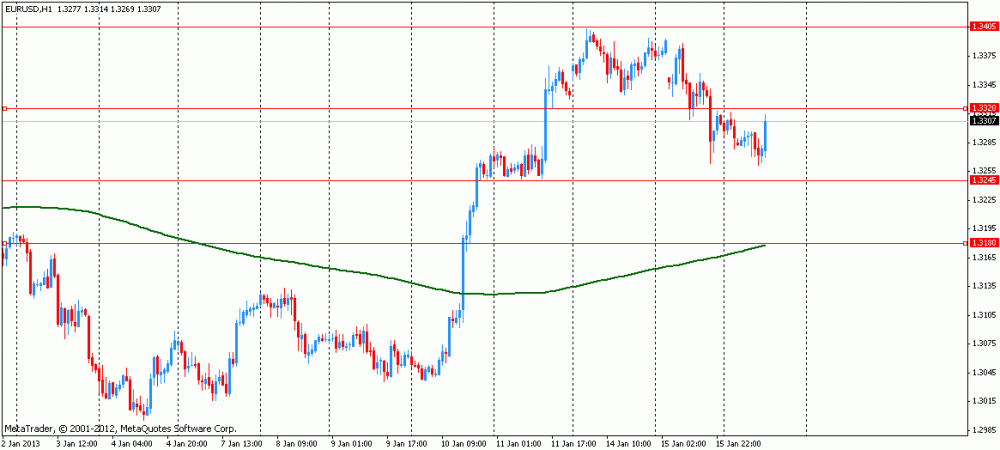Click the 1.3015 value on the price scale
1000x450 pixels.
[983, 401]
